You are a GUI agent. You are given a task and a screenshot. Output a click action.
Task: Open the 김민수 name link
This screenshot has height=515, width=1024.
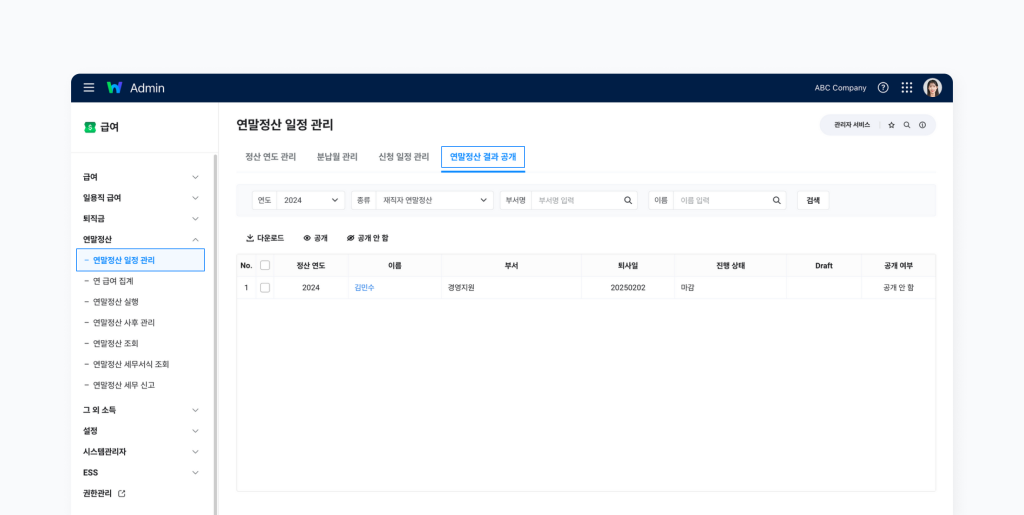364,287
